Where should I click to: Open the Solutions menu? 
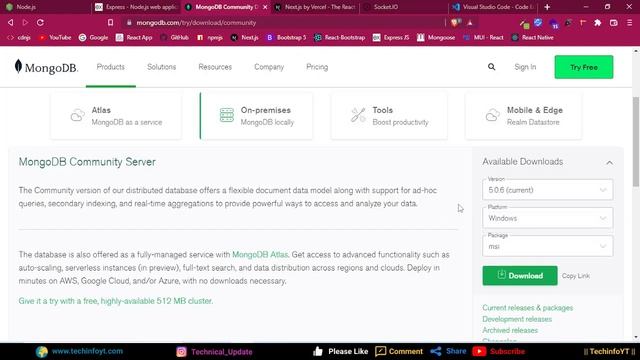(162, 67)
